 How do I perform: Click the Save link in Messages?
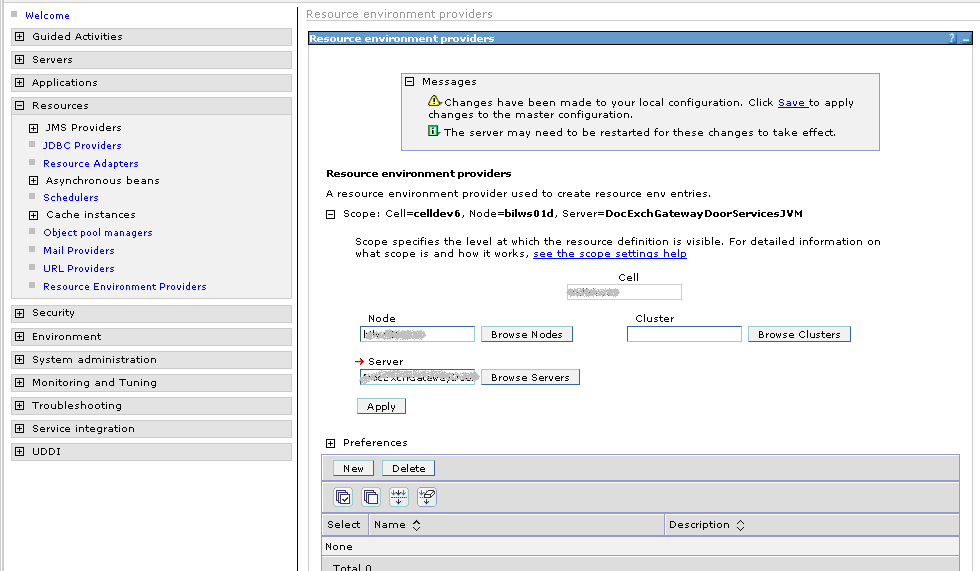[791, 103]
